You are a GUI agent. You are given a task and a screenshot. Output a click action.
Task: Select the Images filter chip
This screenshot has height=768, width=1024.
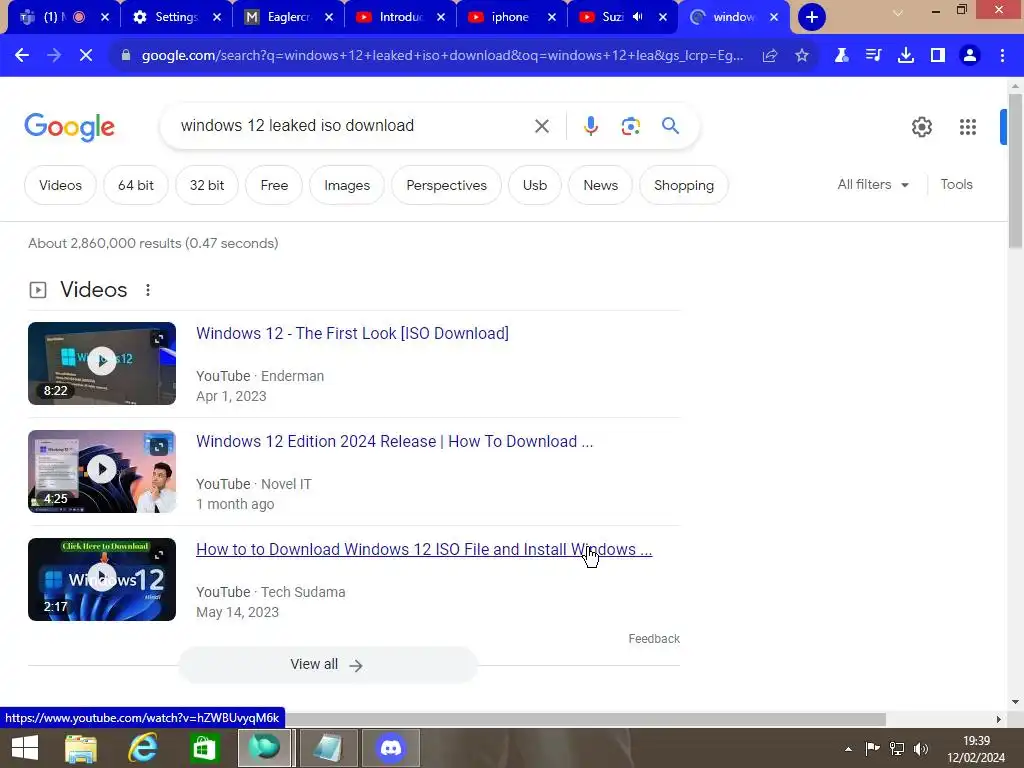coord(347,185)
